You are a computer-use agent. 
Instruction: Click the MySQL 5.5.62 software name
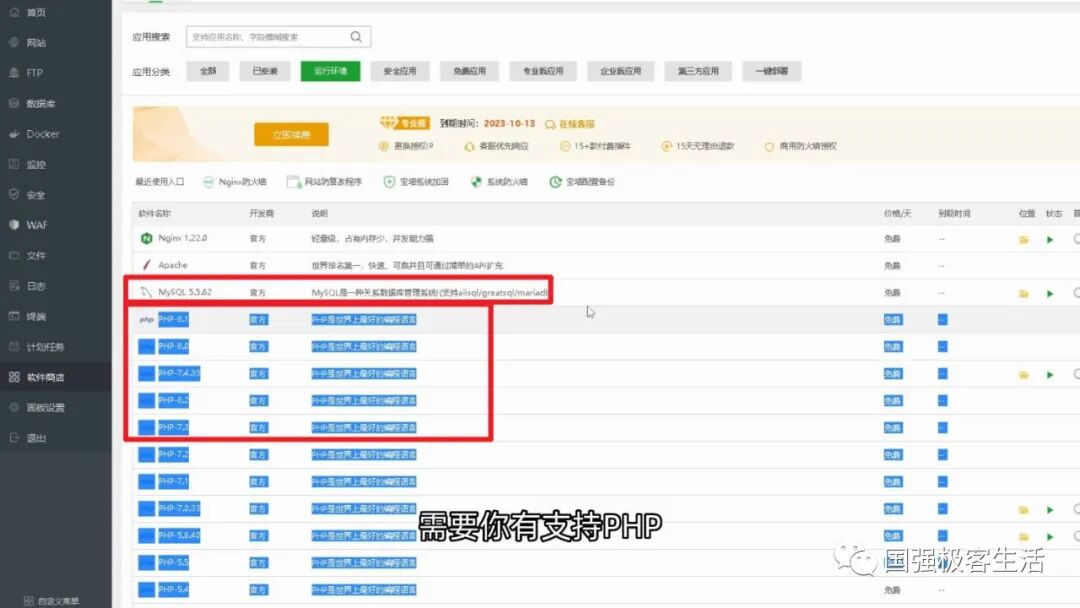click(x=185, y=292)
